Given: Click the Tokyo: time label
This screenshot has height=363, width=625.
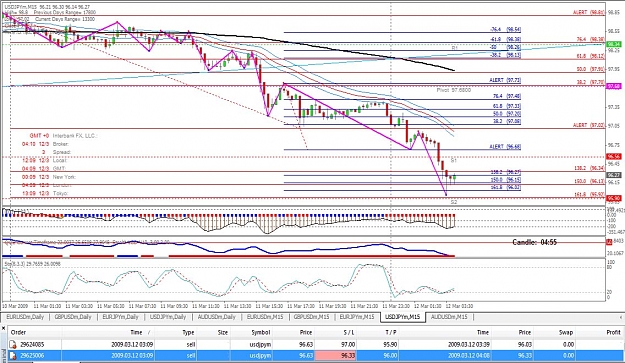Looking at the screenshot, I should point(61,193).
